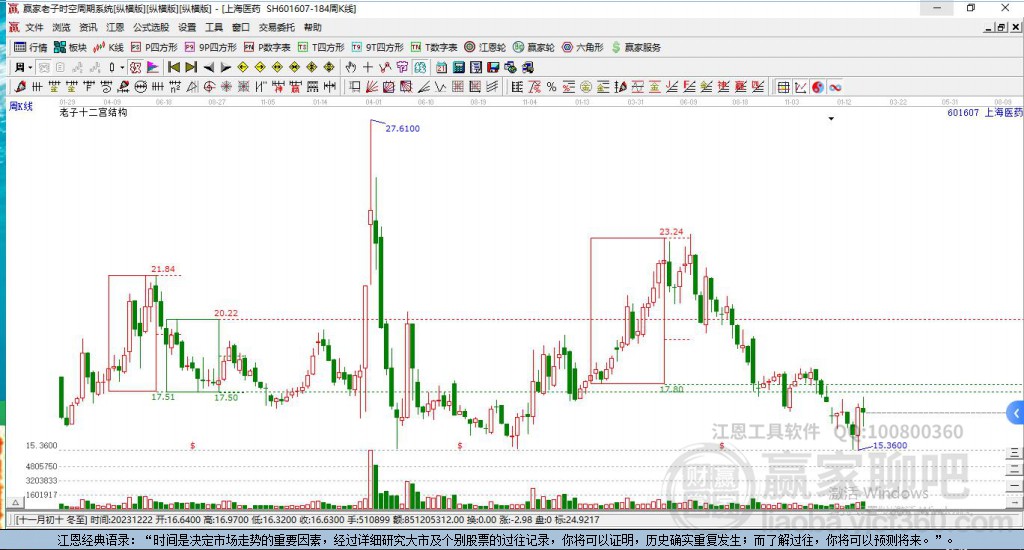
Task: Open the 9T四方形 tool
Action: (x=377, y=47)
